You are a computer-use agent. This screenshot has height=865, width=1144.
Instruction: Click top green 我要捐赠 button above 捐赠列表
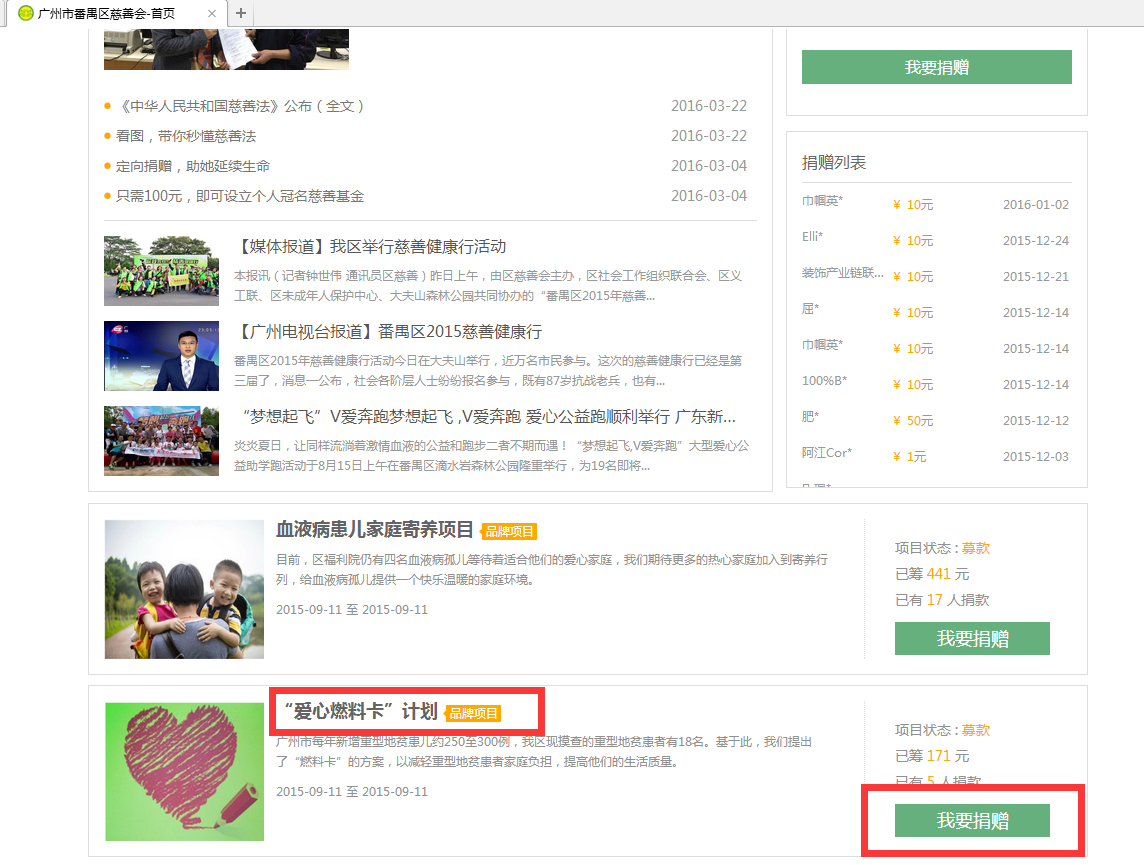click(x=936, y=67)
